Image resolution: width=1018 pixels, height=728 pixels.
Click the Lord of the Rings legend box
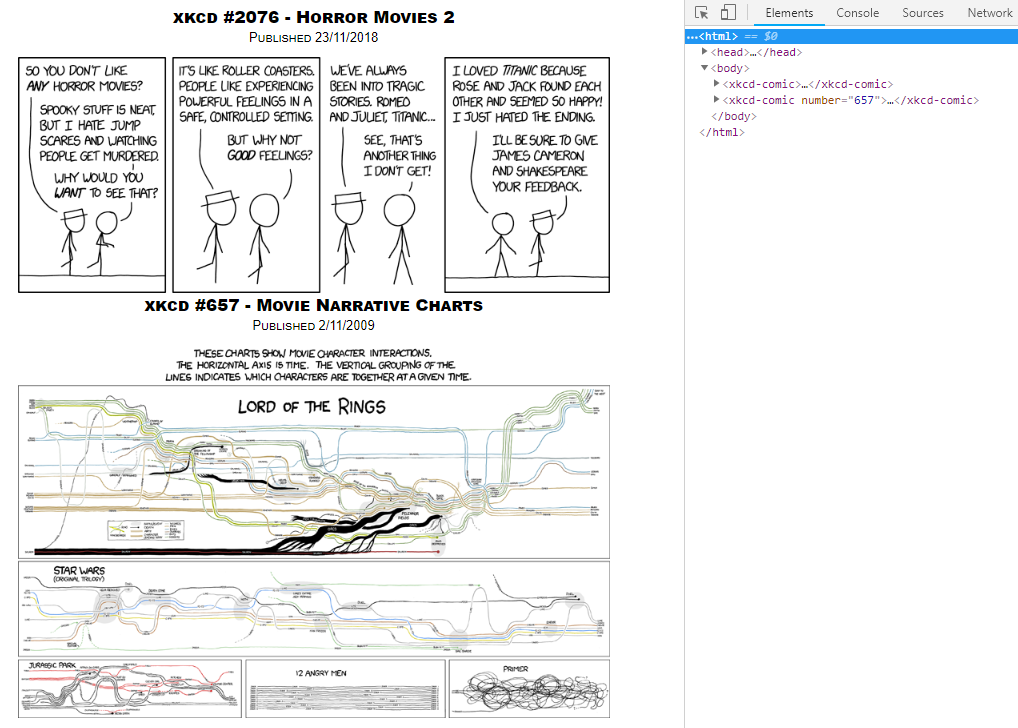pyautogui.click(x=146, y=530)
